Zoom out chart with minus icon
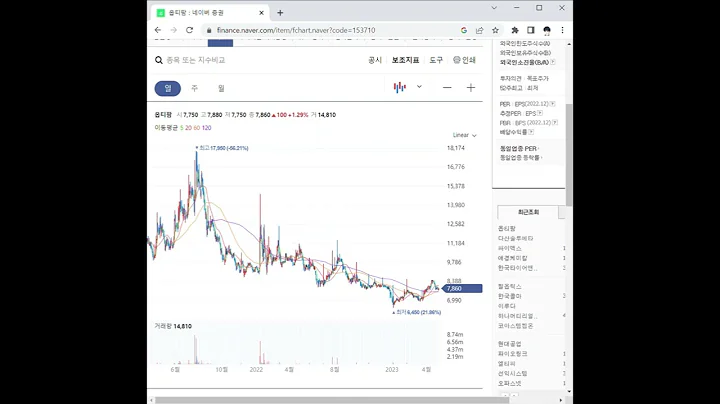This screenshot has width=720, height=404. [447, 87]
